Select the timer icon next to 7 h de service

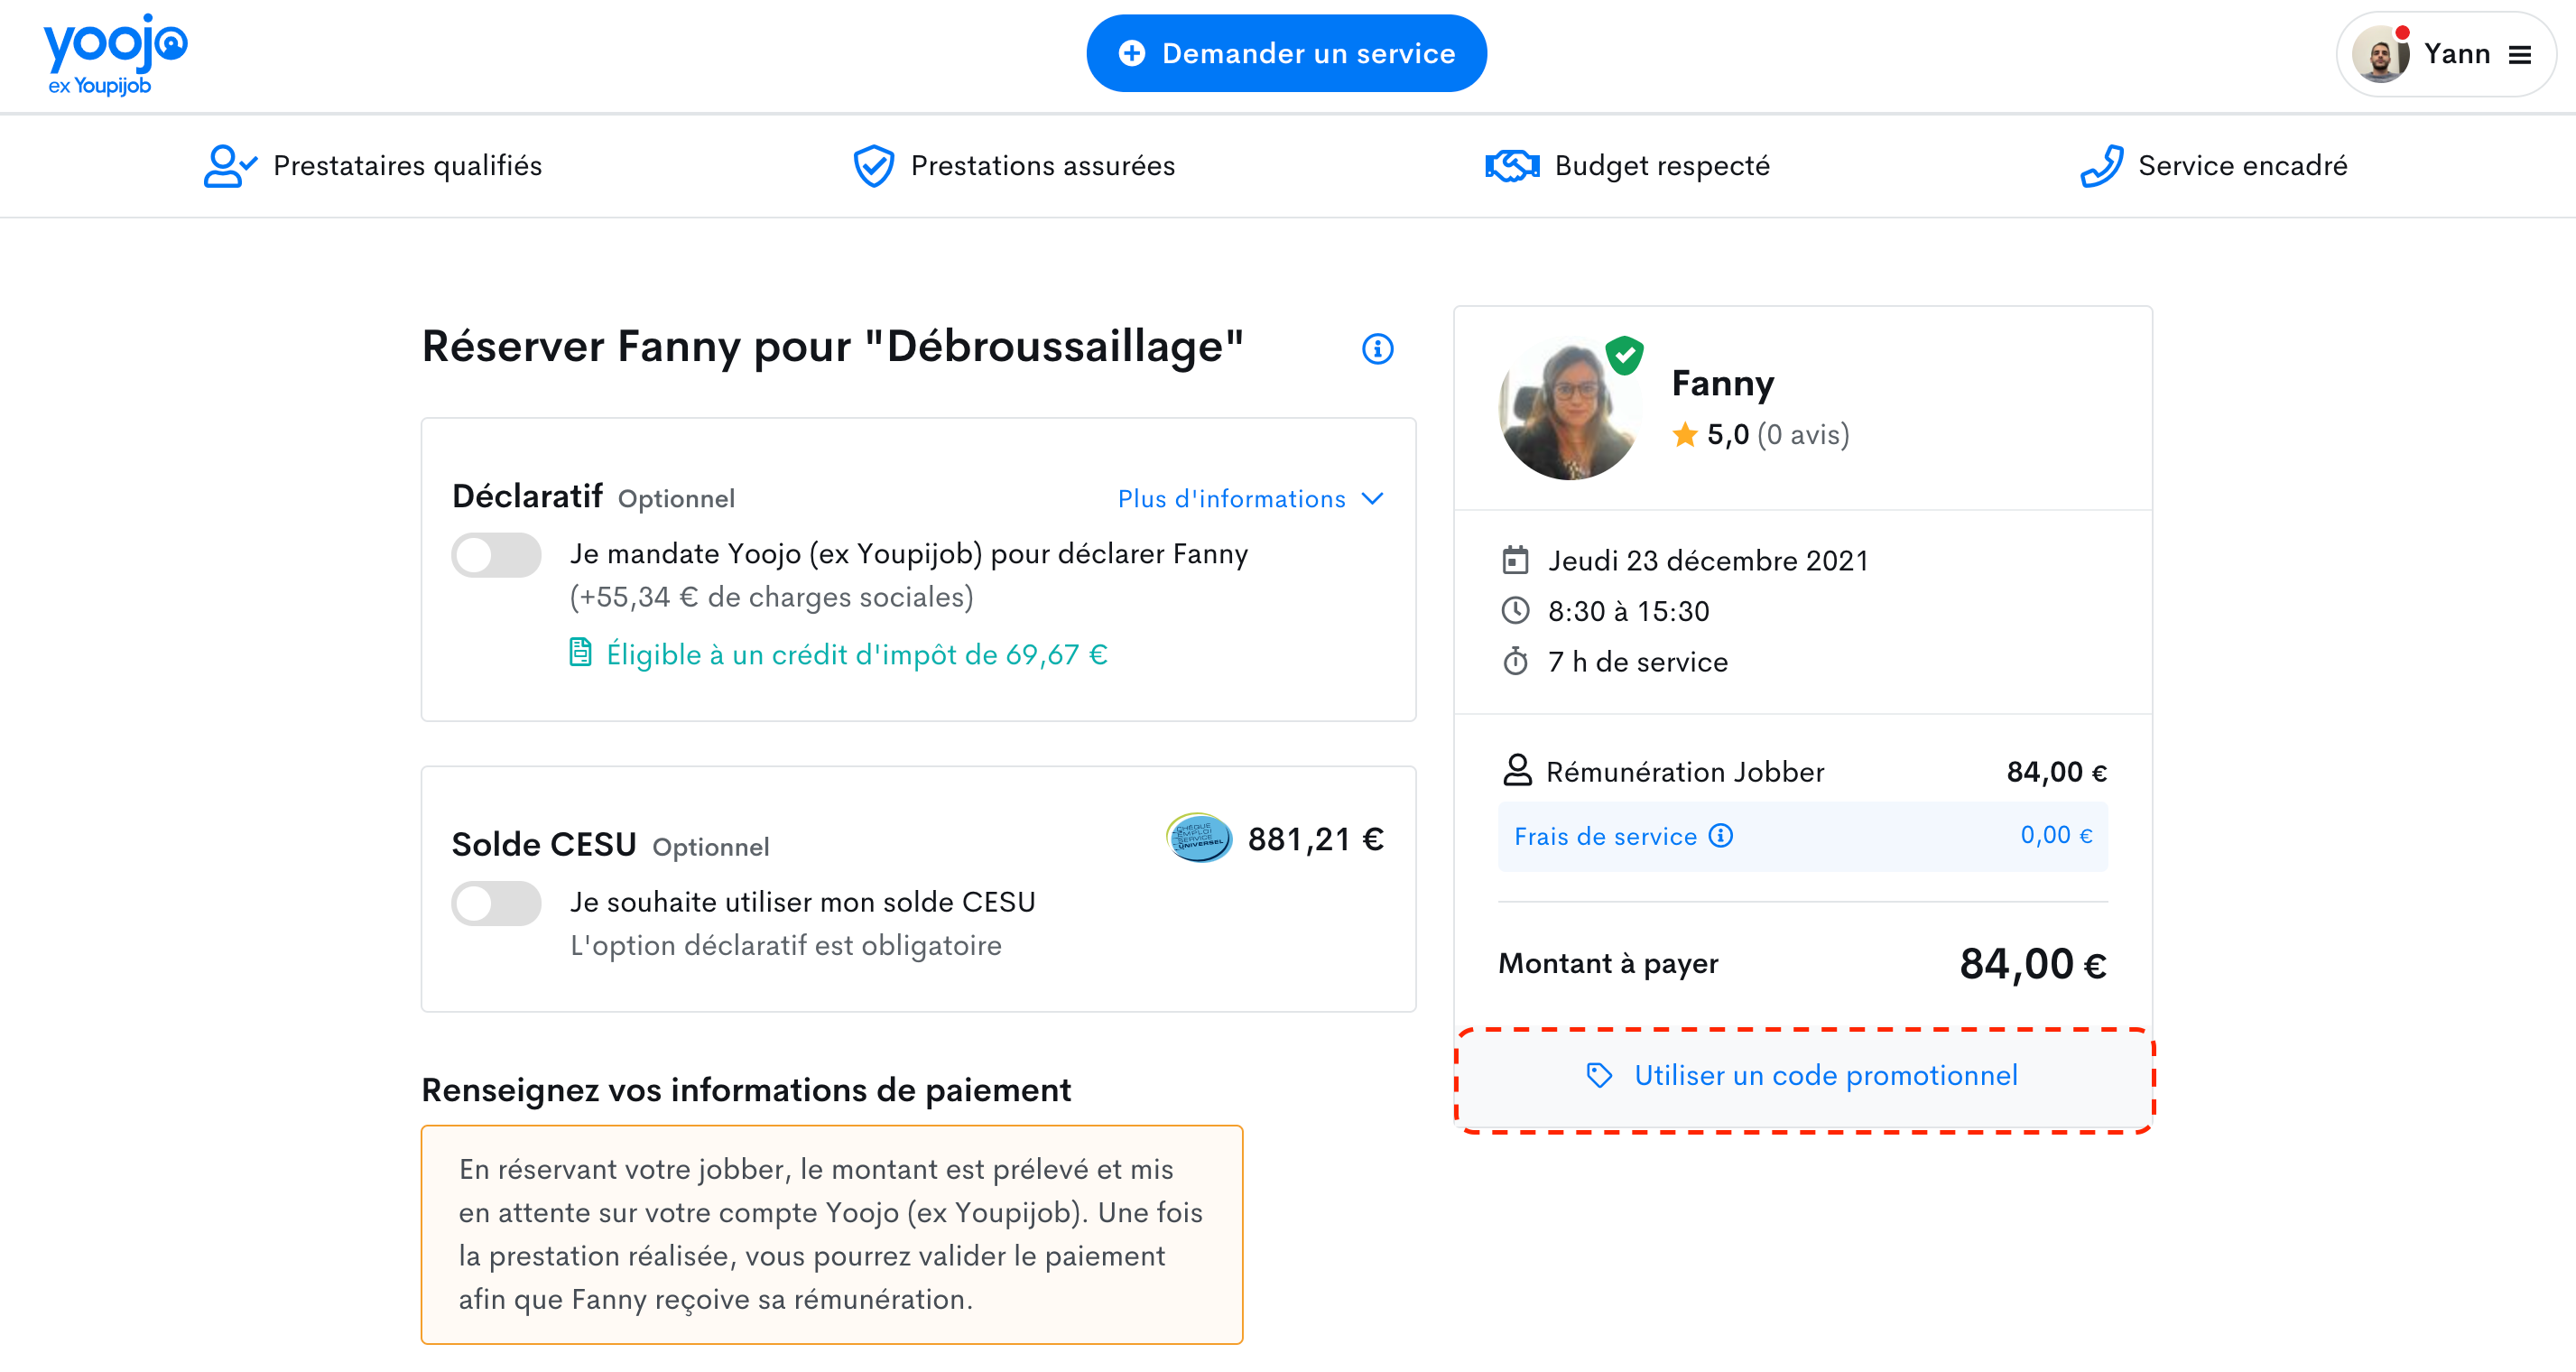(x=1516, y=661)
